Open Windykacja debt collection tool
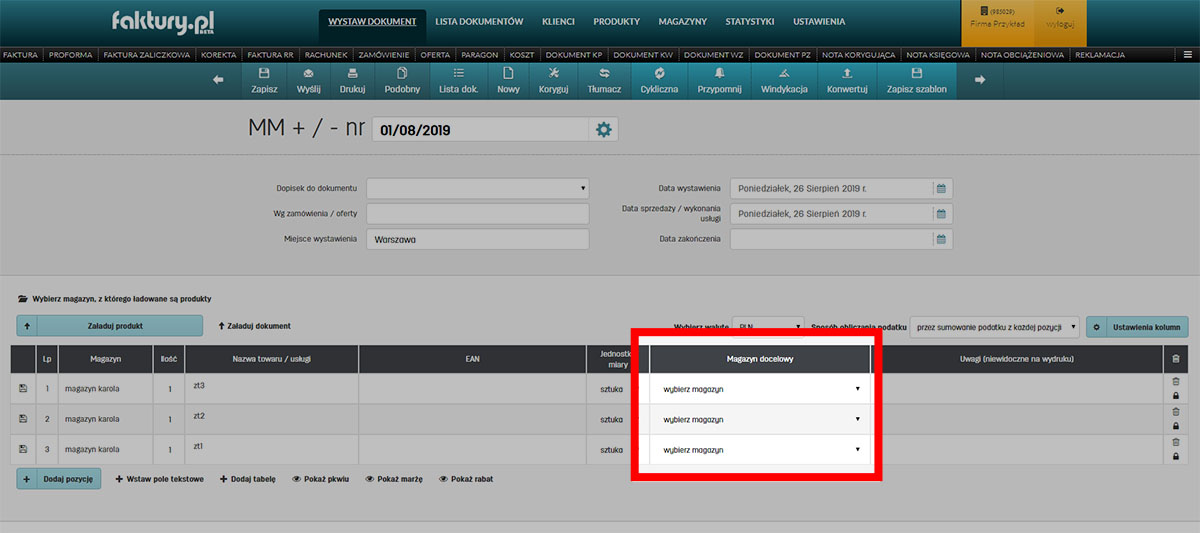Screen dimensions: 1200x533 tap(784, 81)
